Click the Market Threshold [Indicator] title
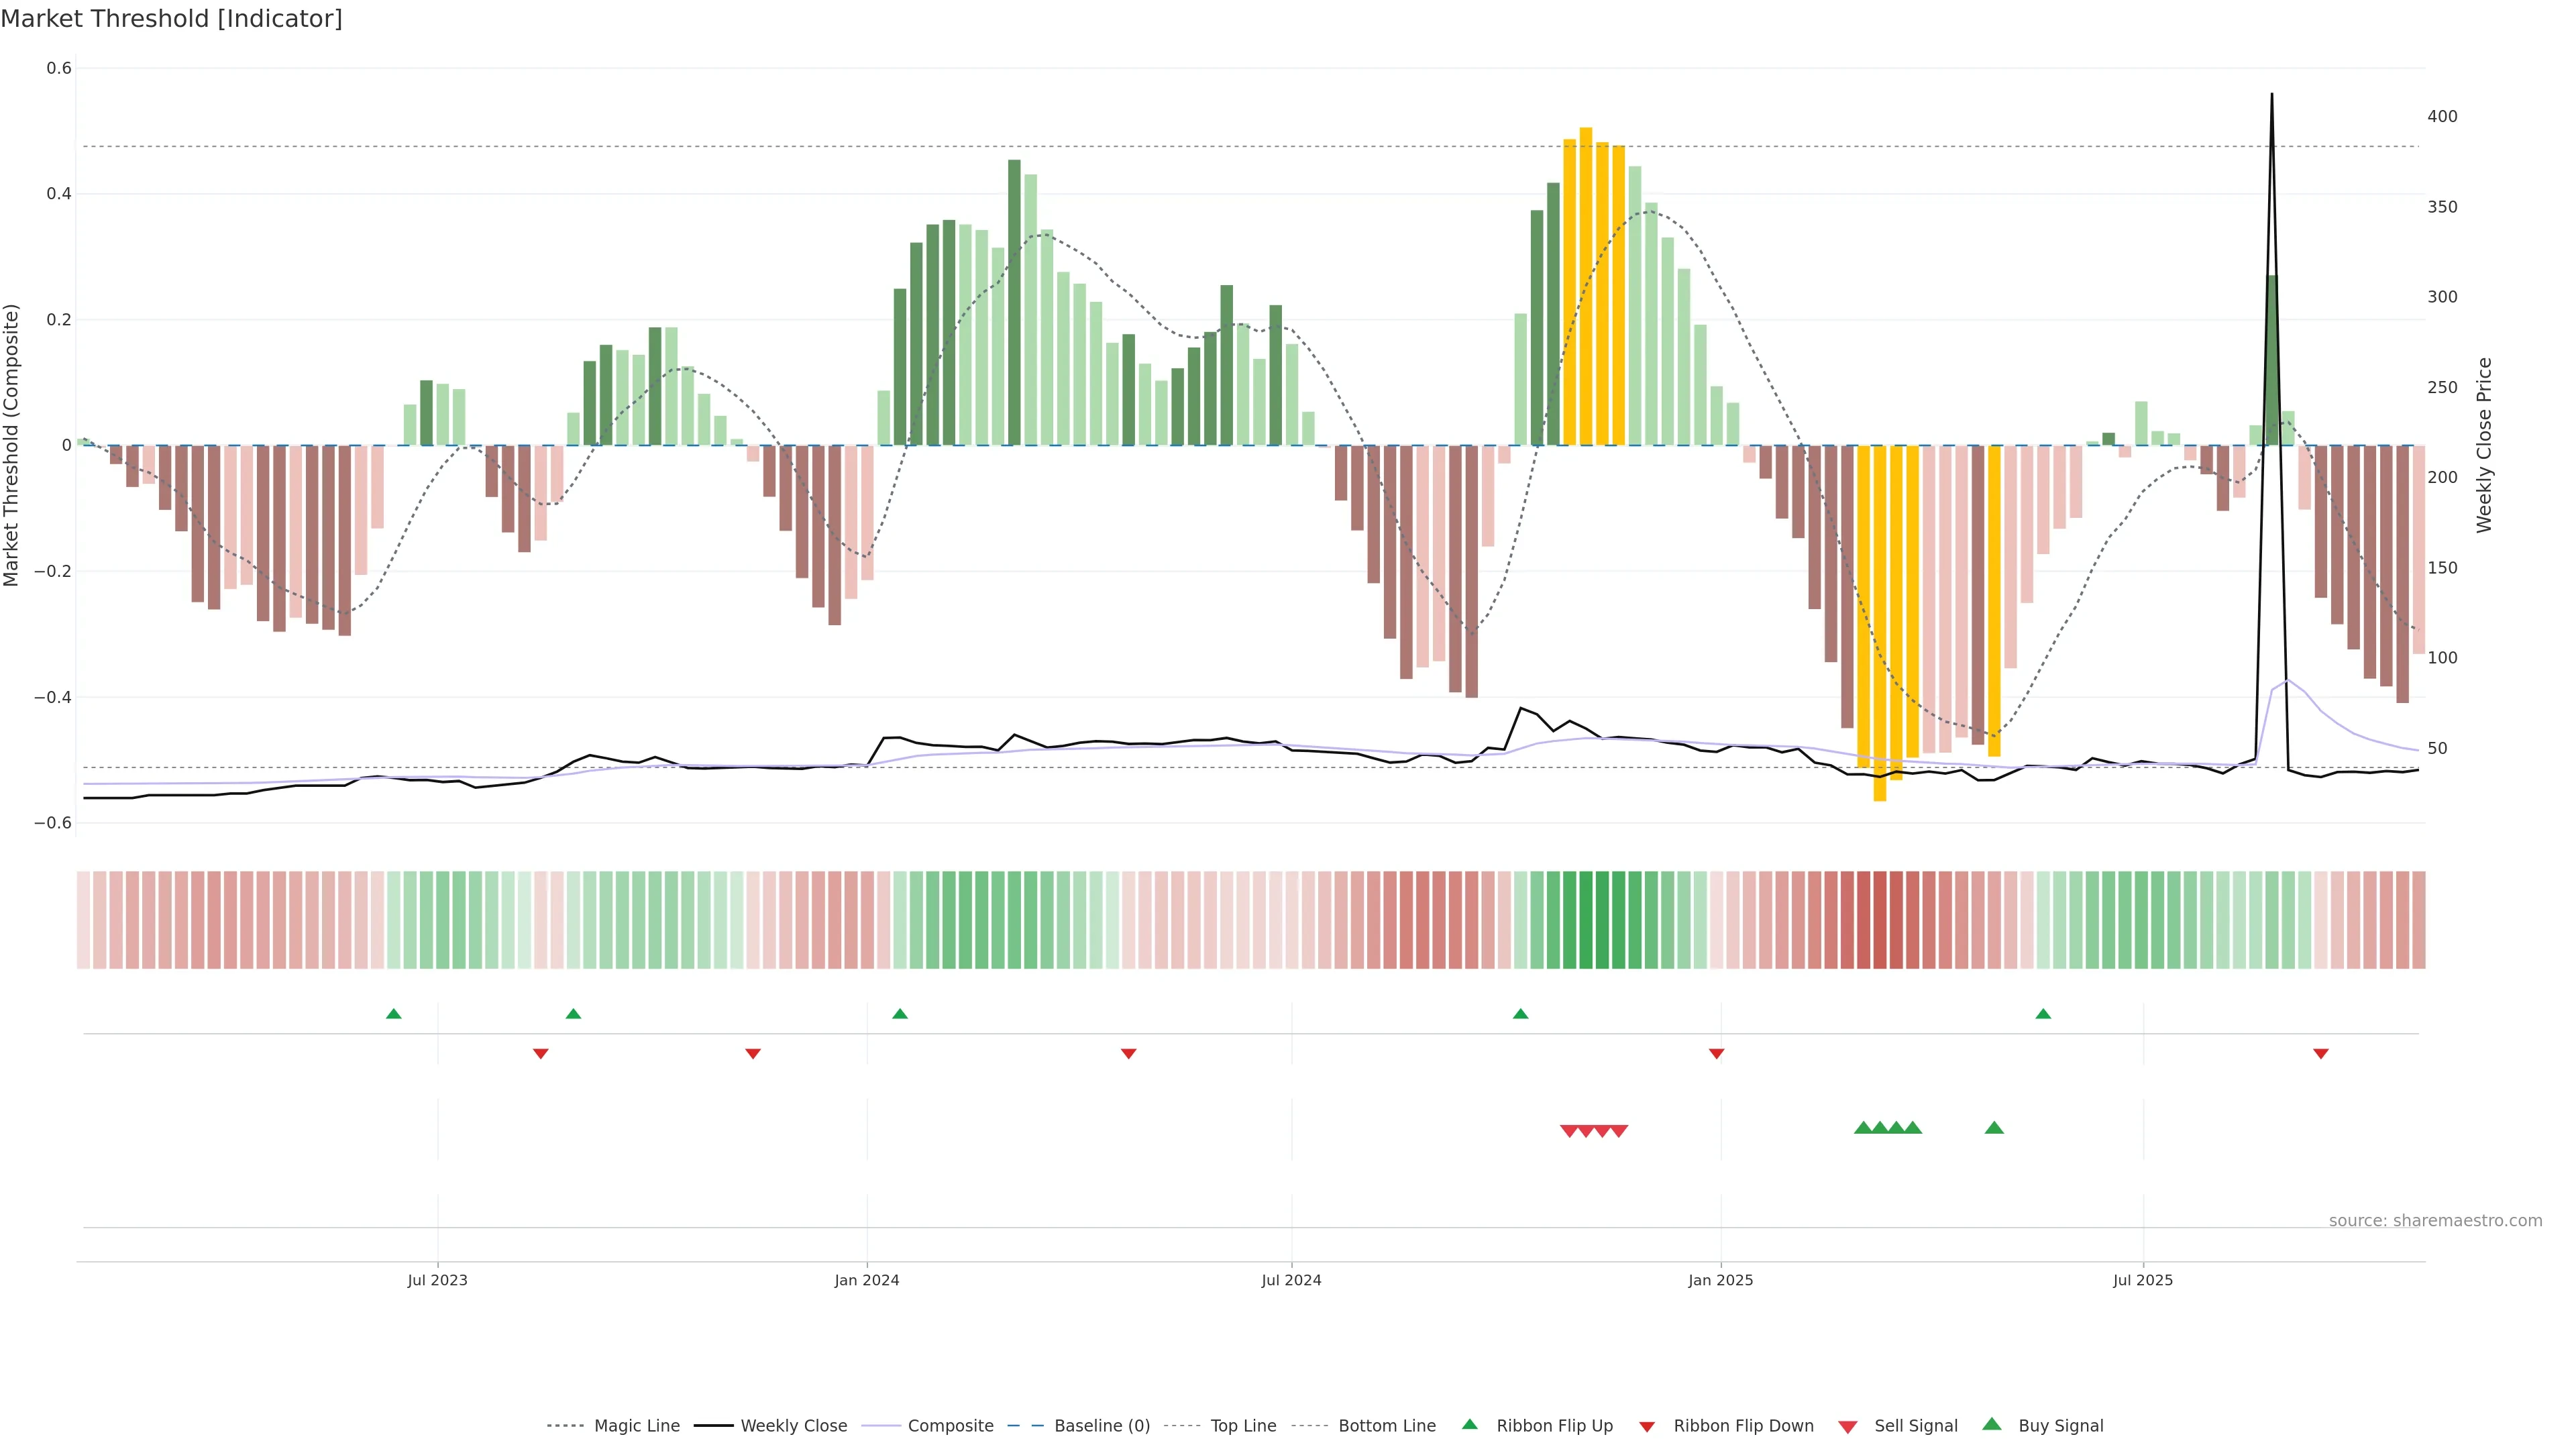This screenshot has width=2576, height=1449. point(171,19)
